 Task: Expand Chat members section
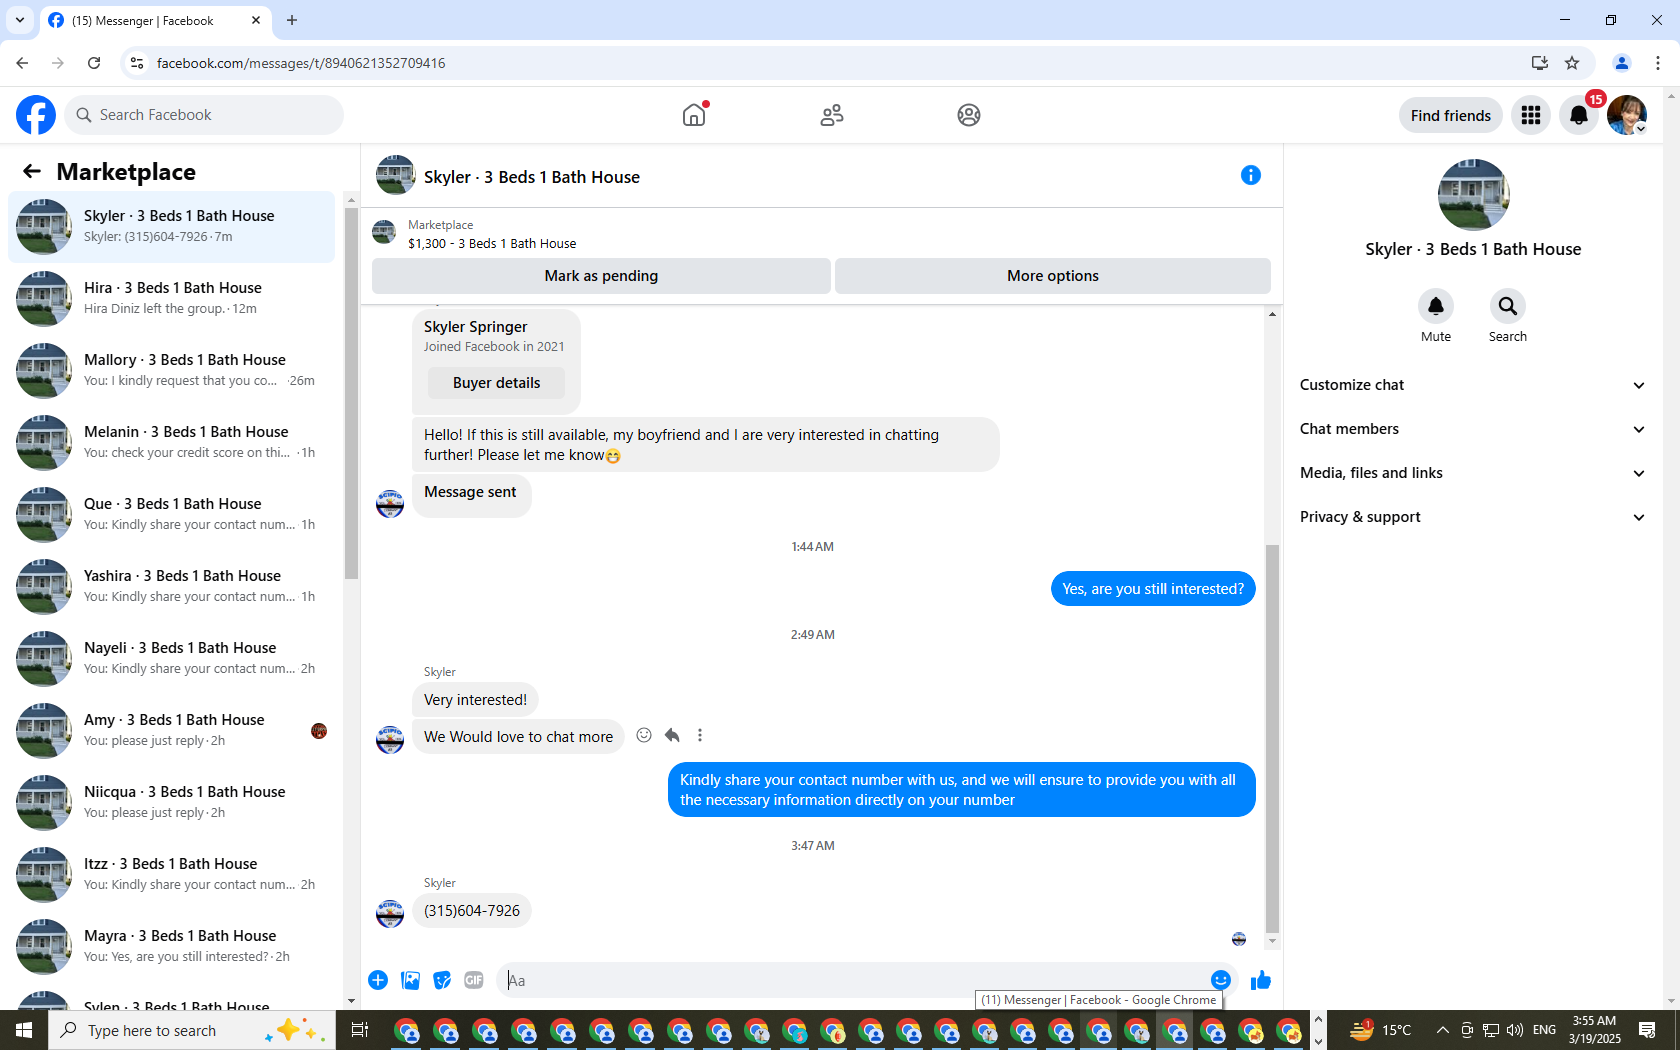click(1472, 429)
